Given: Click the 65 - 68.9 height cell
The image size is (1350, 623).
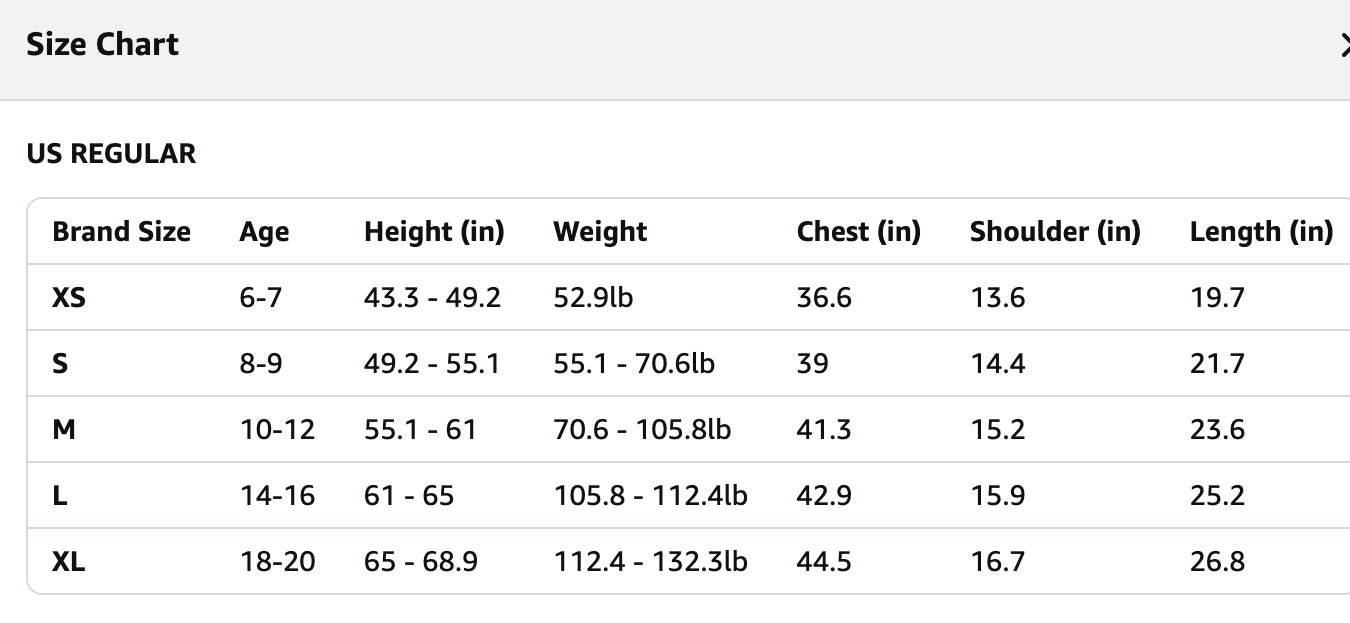Looking at the screenshot, I should pyautogui.click(x=420, y=561).
